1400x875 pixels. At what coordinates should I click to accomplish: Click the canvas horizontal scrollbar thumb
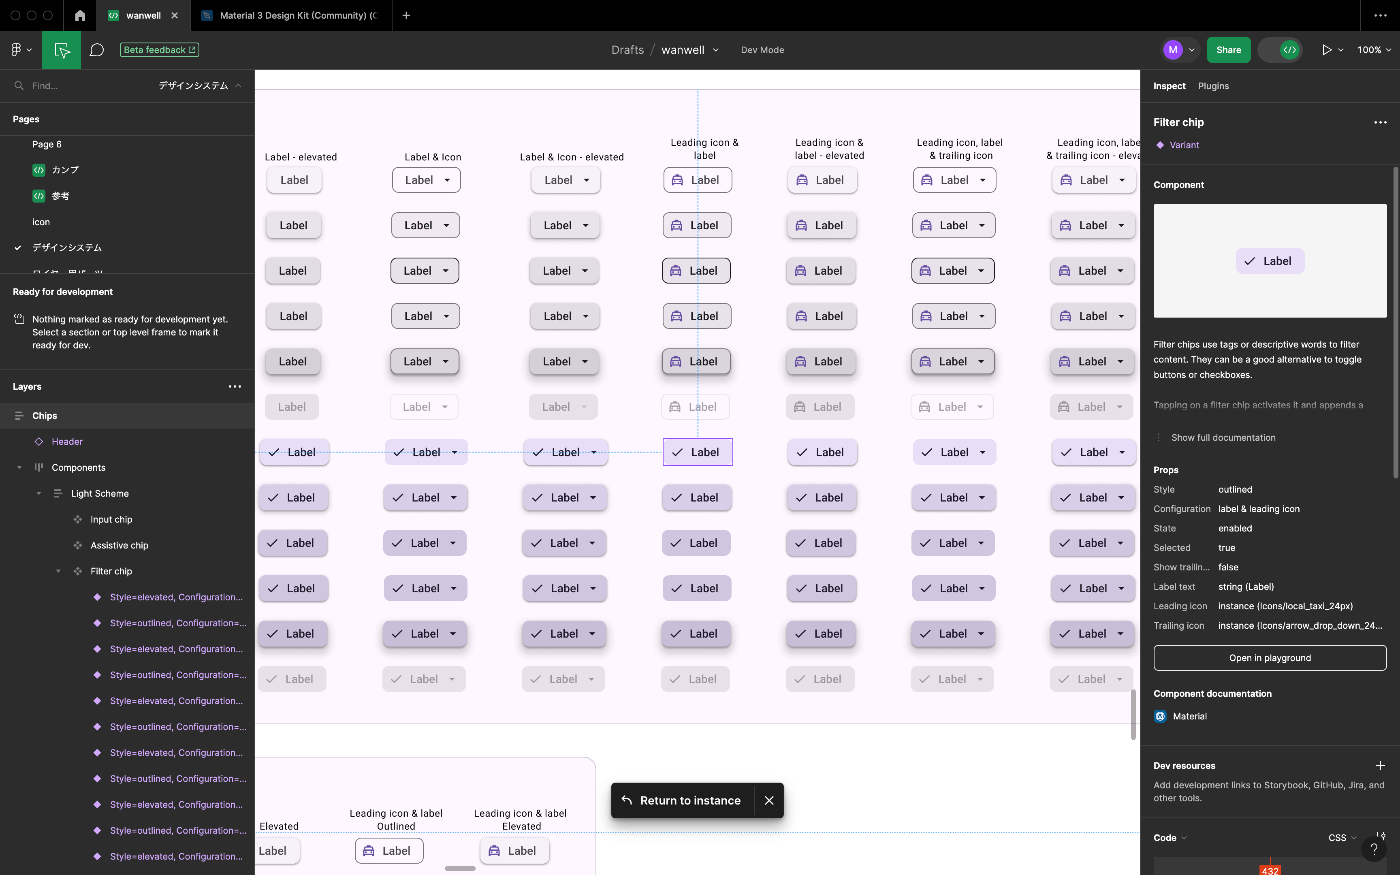pos(460,868)
